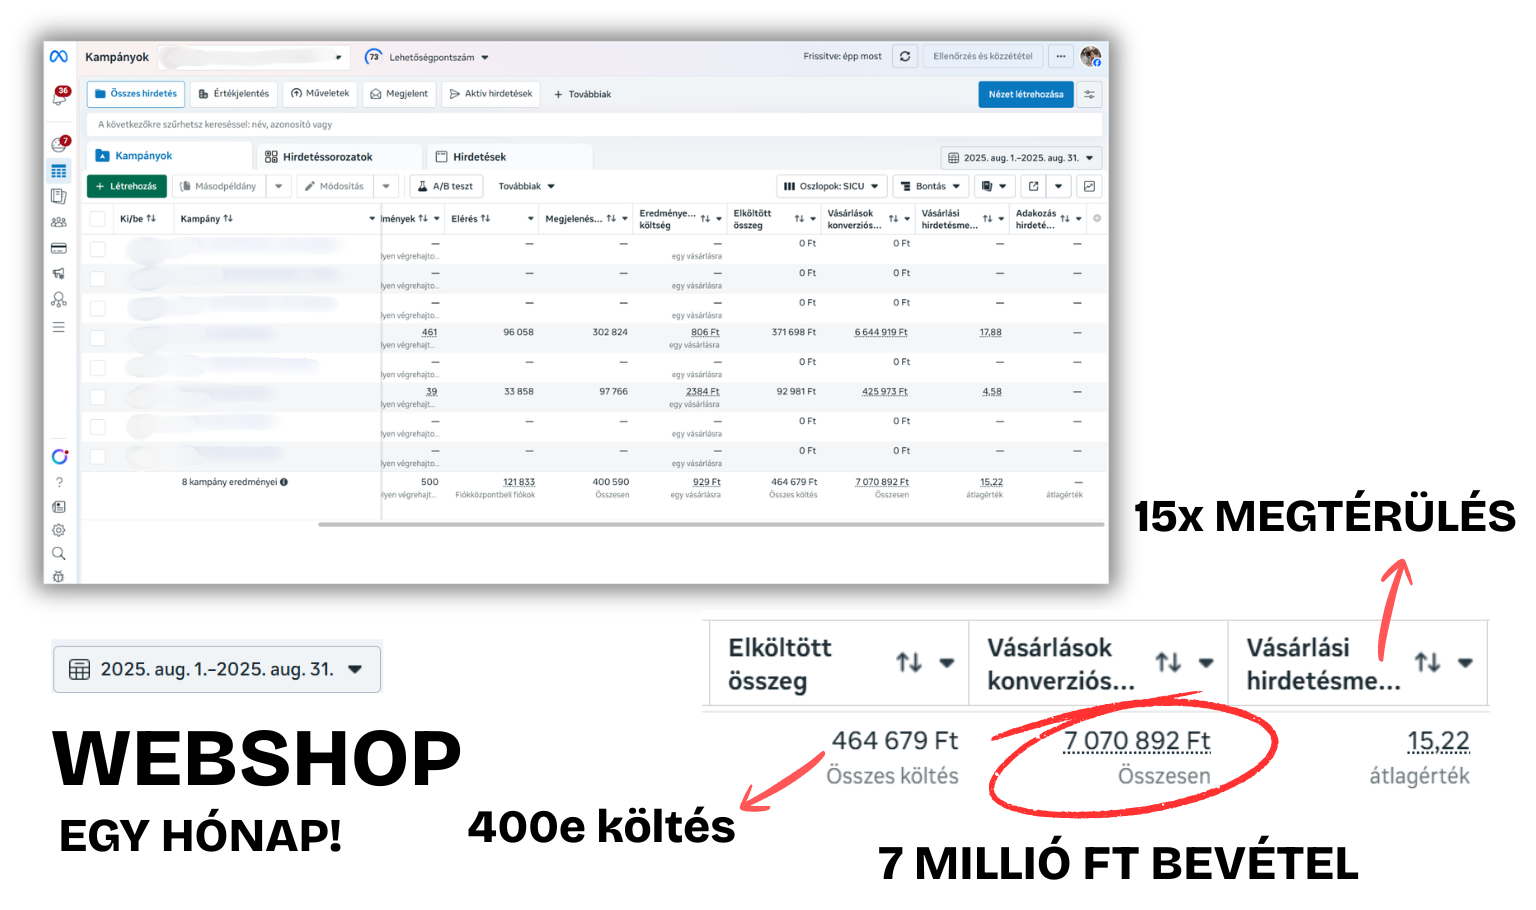Check the select-all campaigns header checkbox
The width and height of the screenshot is (1536, 910).
click(x=98, y=219)
